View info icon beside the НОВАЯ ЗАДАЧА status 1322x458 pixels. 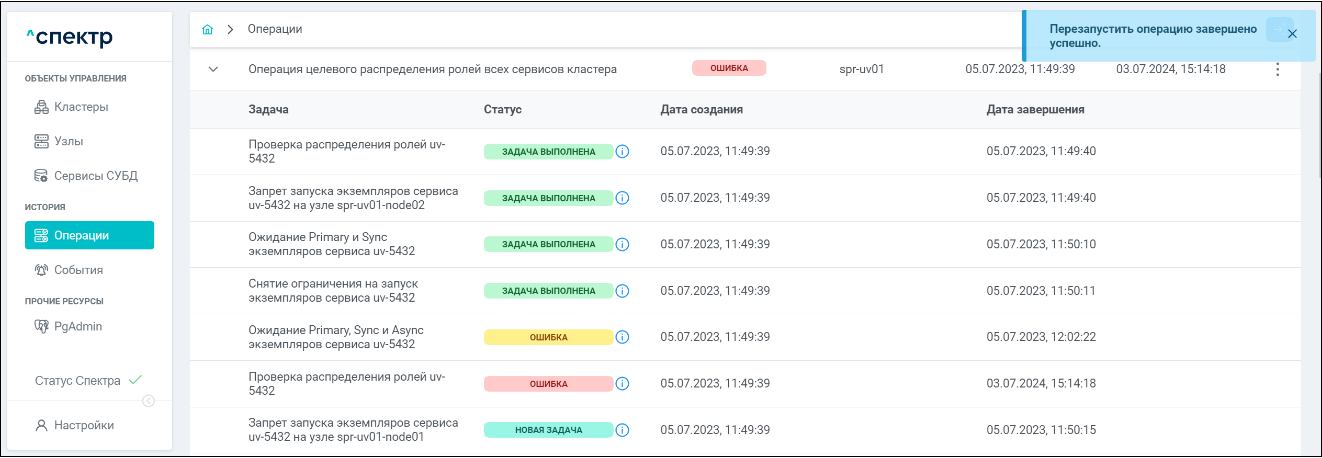[x=622, y=430]
